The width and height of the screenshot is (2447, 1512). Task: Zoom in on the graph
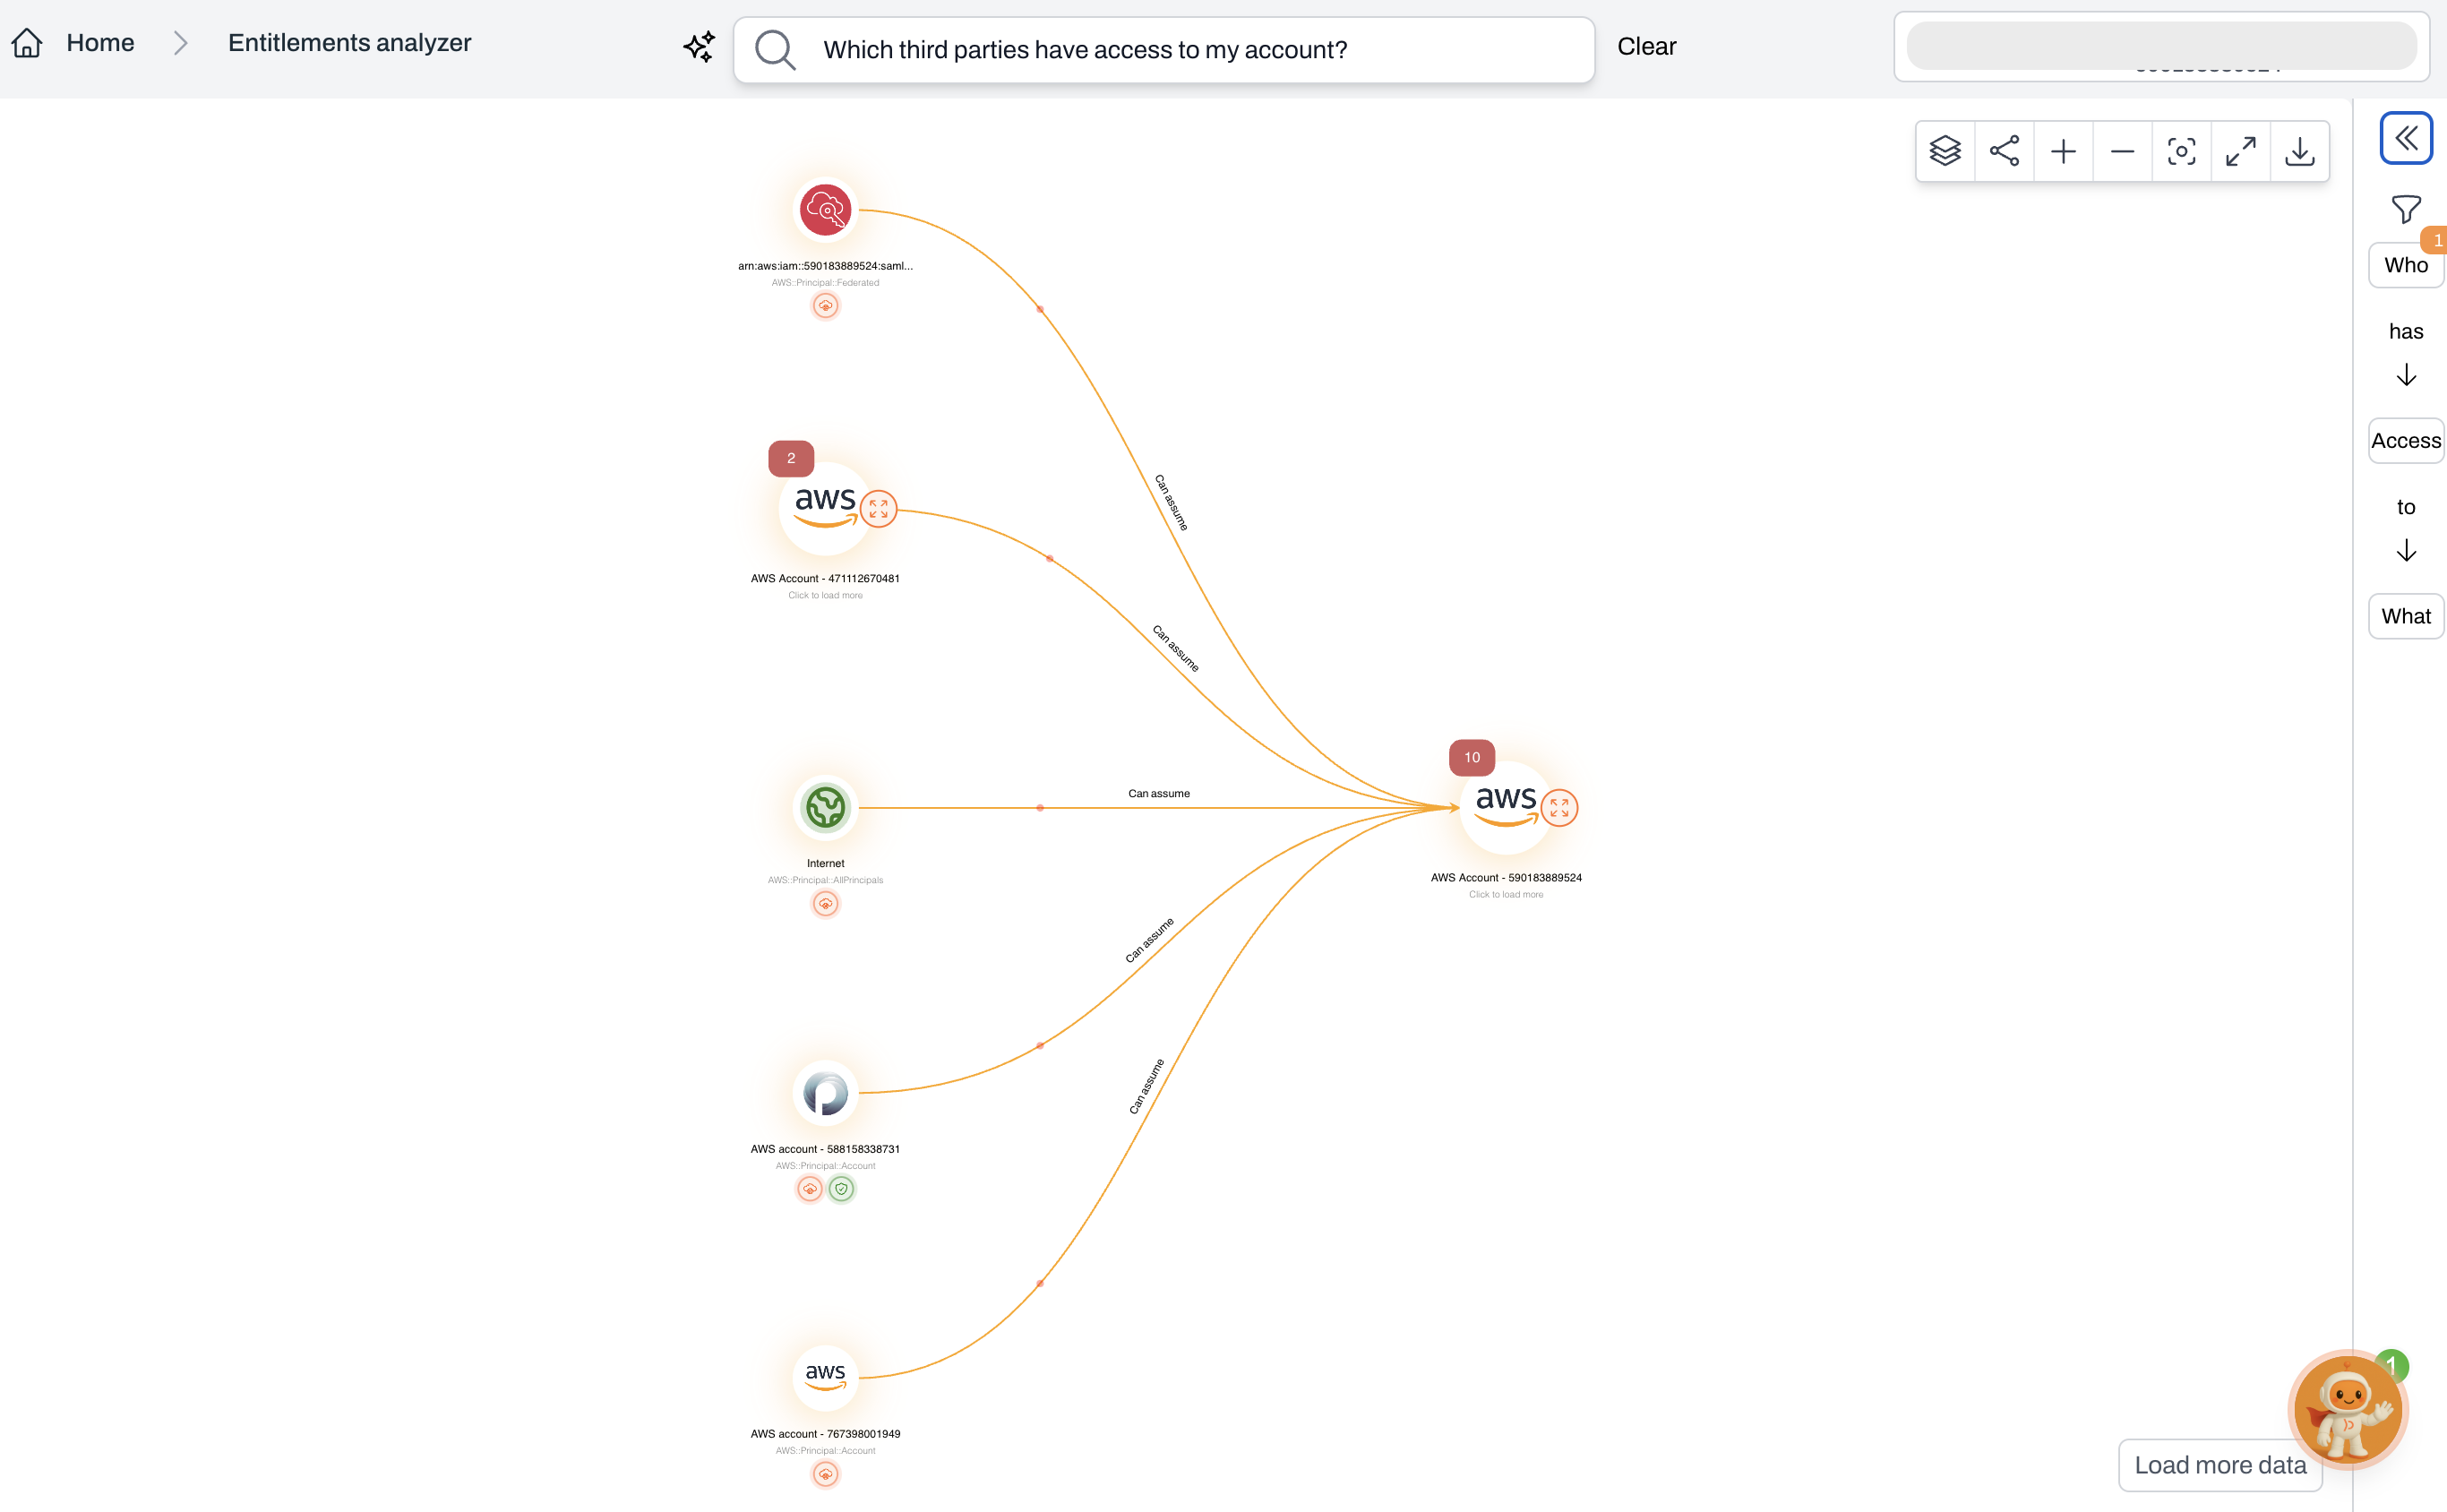click(x=2063, y=151)
